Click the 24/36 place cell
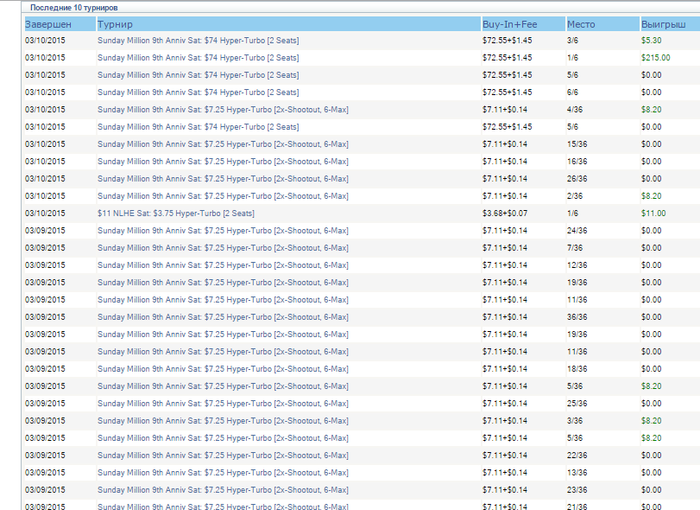The image size is (700, 510). pos(577,230)
